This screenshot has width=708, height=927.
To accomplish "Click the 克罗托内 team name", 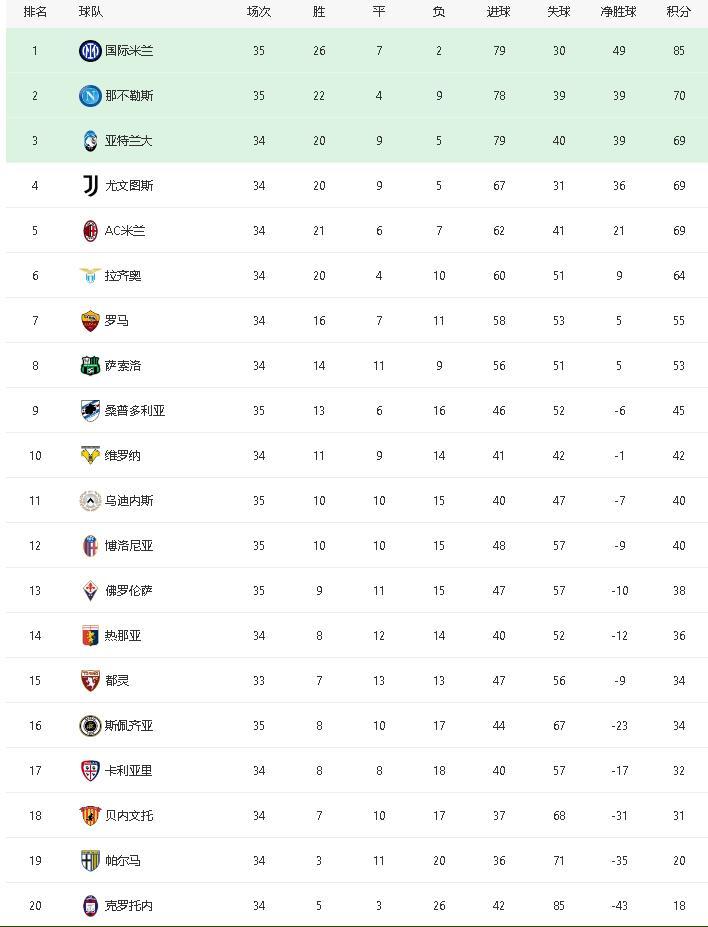I will click(129, 905).
